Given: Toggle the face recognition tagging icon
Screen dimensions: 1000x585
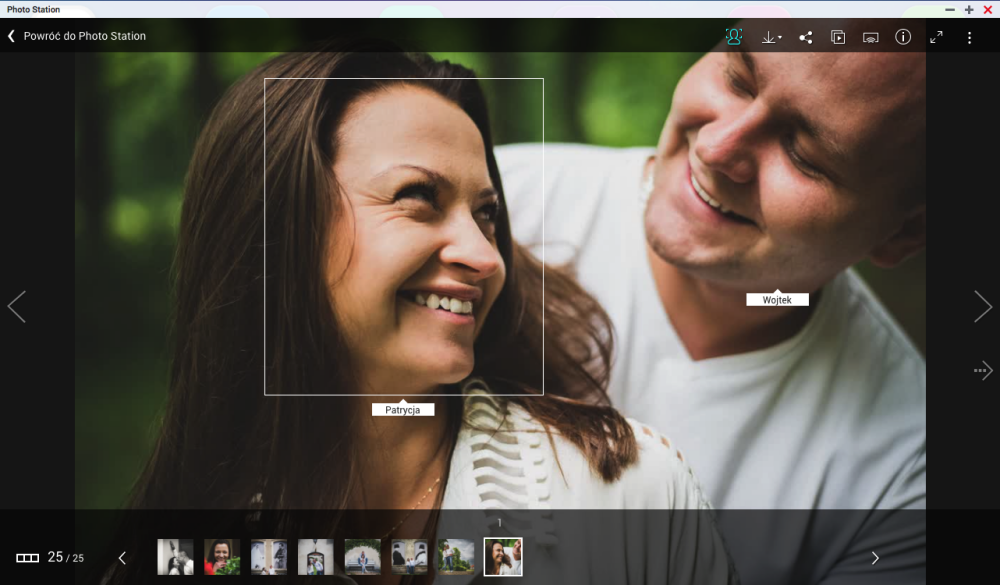Looking at the screenshot, I should (734, 37).
